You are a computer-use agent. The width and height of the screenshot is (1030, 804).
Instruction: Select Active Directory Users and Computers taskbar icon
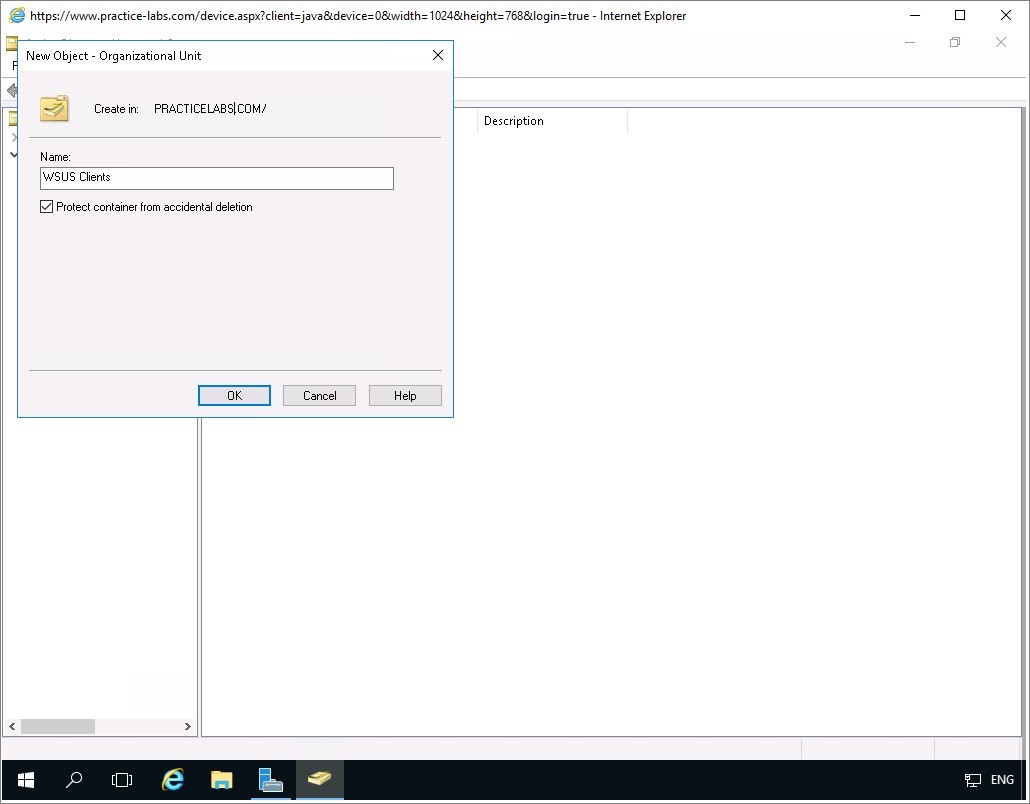[x=319, y=780]
